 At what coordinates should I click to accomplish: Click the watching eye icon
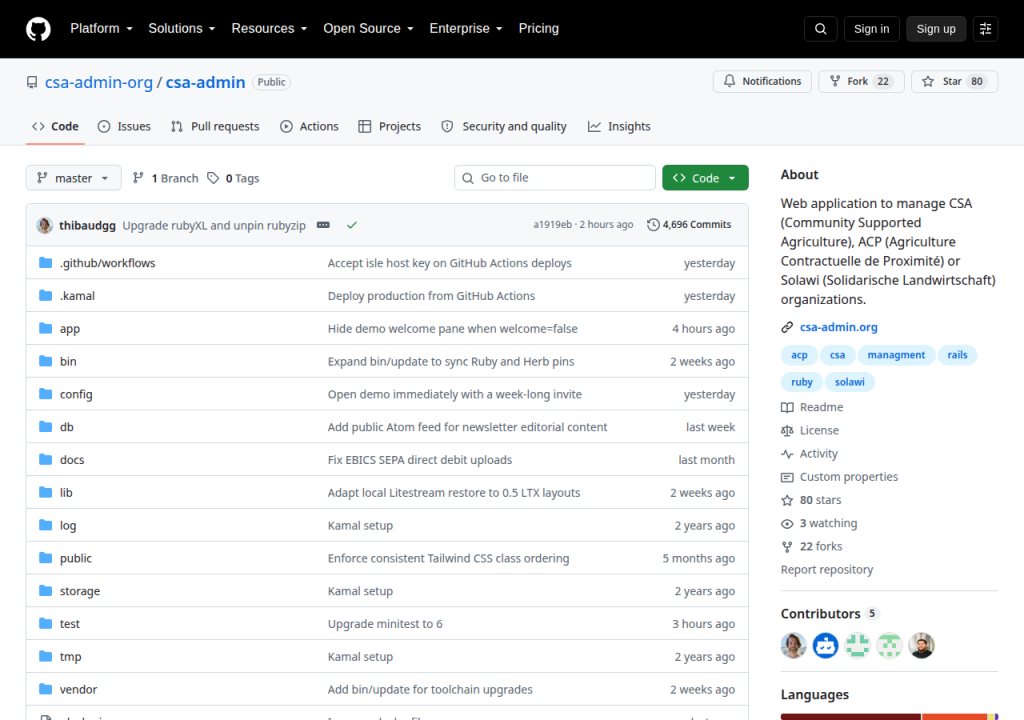click(787, 524)
